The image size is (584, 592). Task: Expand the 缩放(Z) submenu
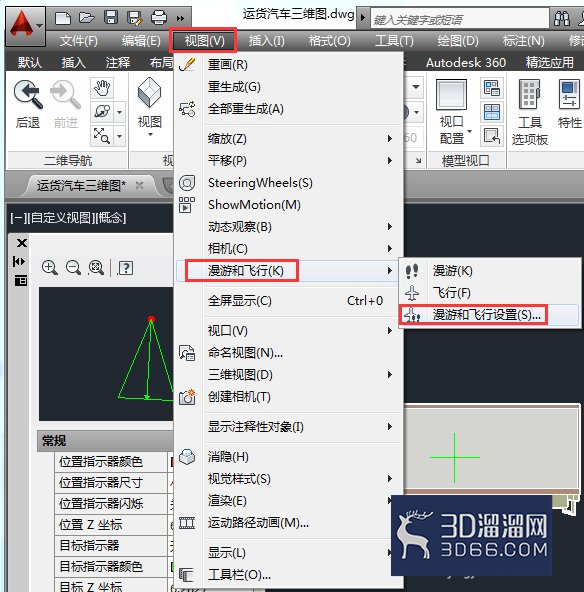pyautogui.click(x=288, y=139)
